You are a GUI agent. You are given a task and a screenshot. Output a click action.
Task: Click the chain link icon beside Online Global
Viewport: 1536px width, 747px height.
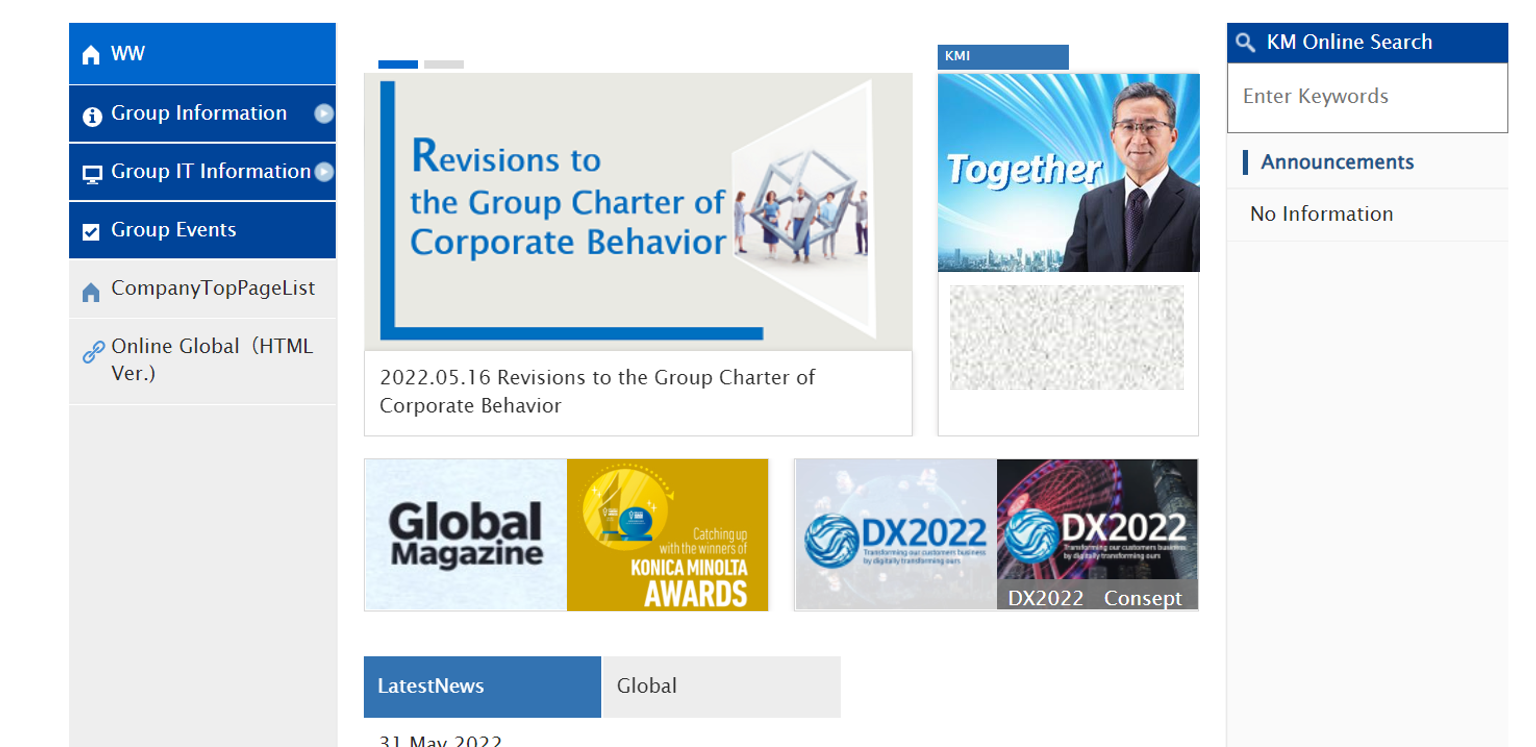[x=93, y=352]
